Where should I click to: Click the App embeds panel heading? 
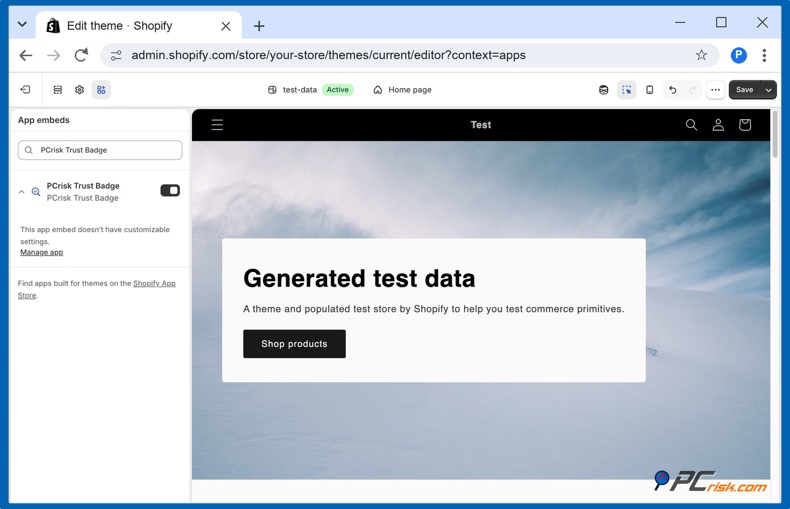pyautogui.click(x=44, y=120)
